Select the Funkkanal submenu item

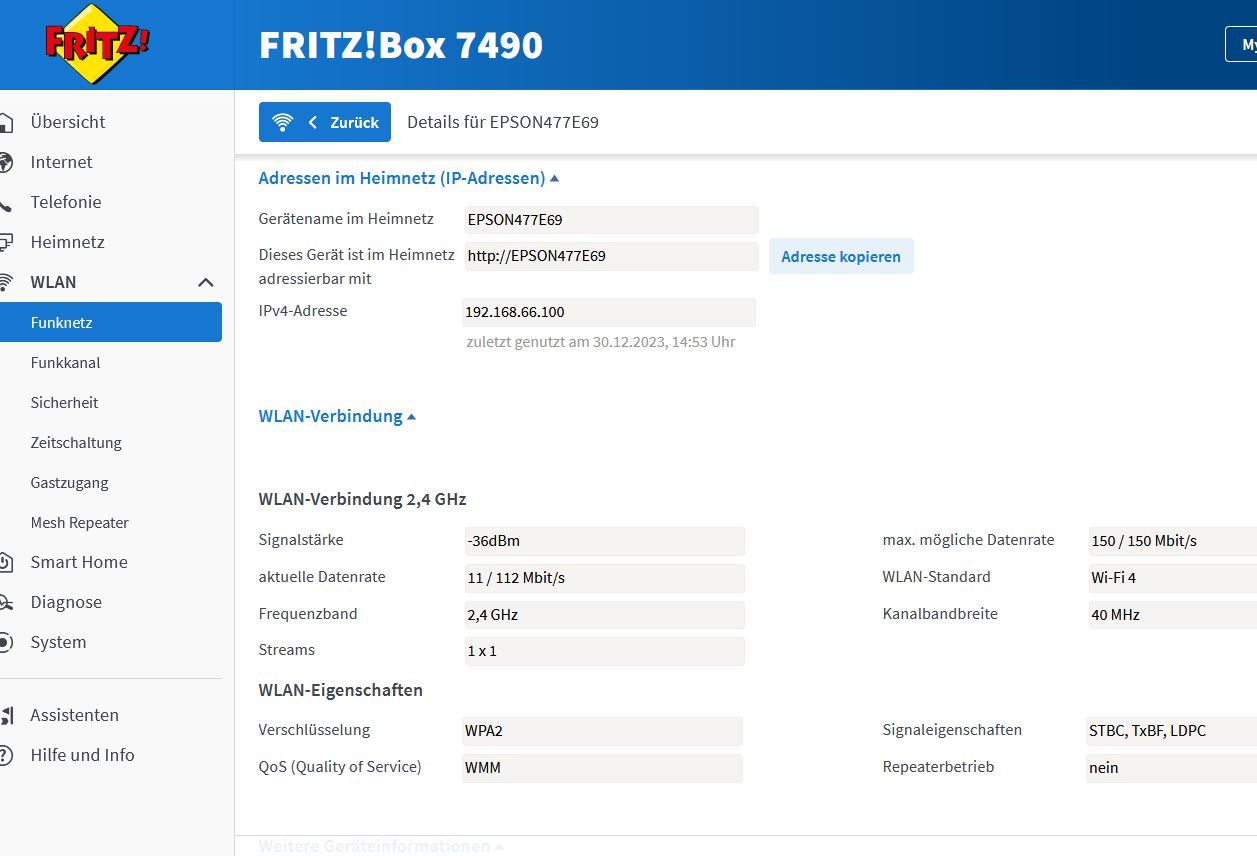coord(65,362)
